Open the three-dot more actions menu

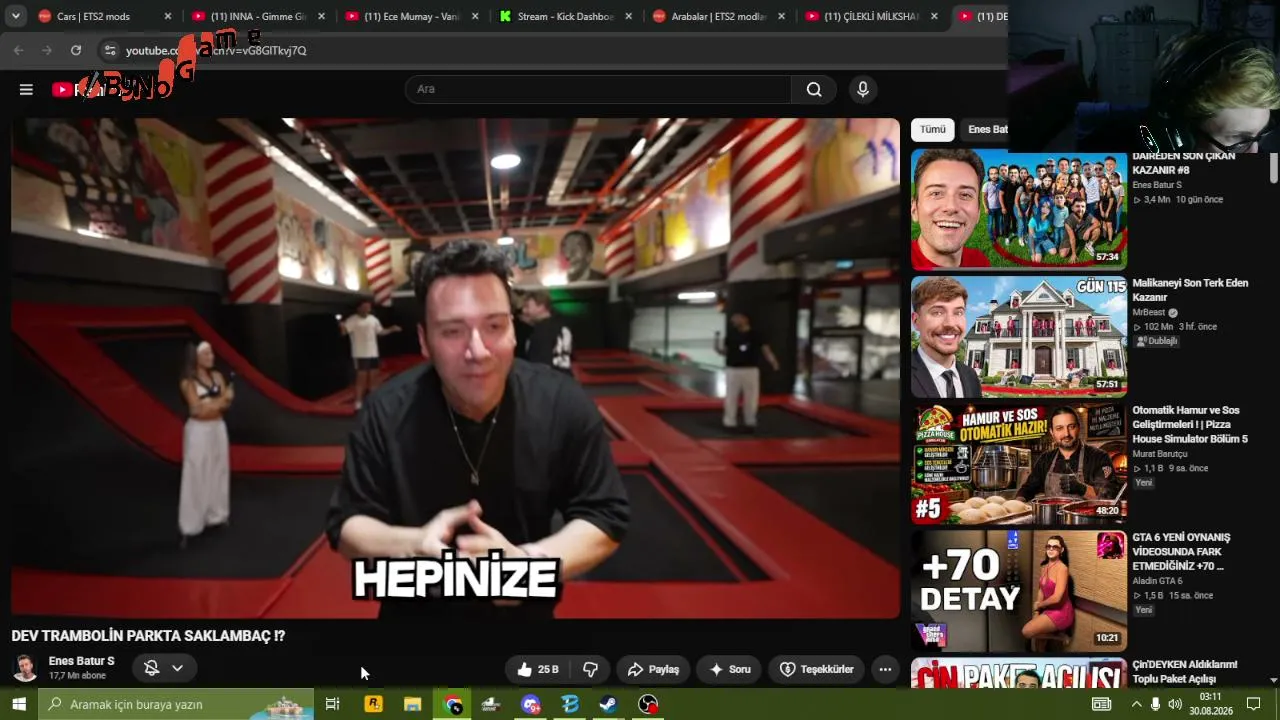(885, 669)
